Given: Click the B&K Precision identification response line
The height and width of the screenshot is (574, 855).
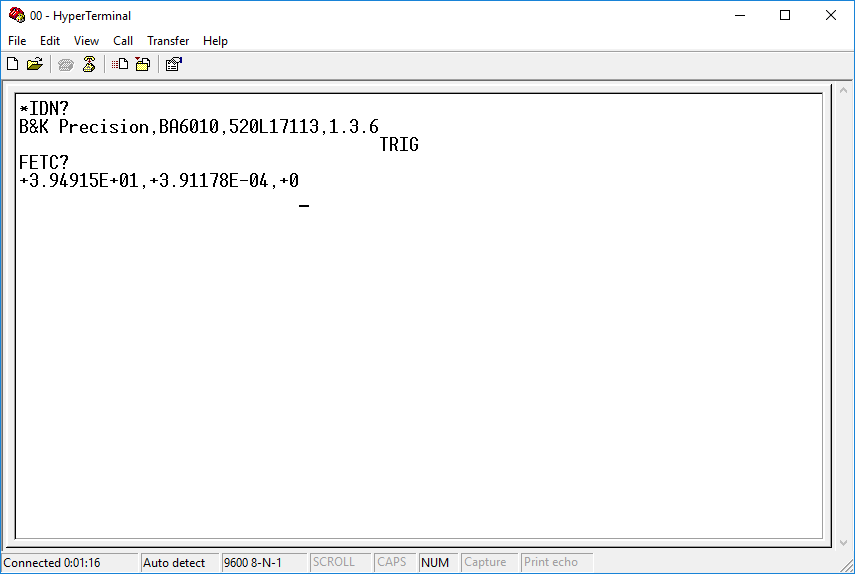Looking at the screenshot, I should point(198,126).
